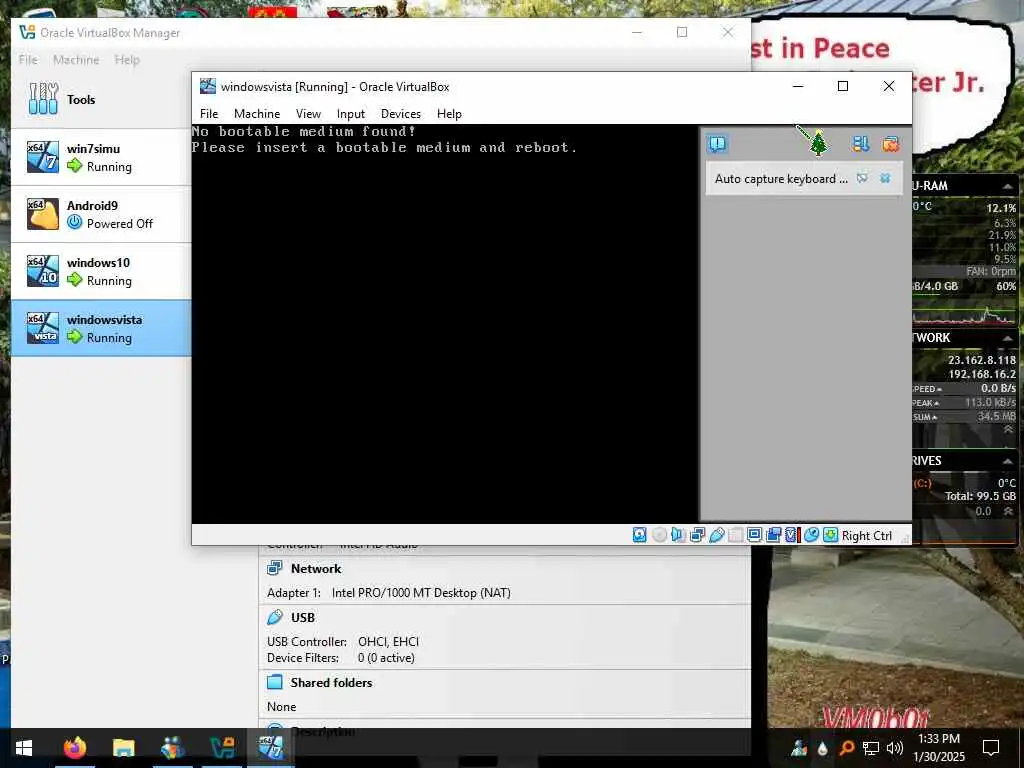Select the Android9 virtual machine
The height and width of the screenshot is (768, 1024).
coord(101,214)
